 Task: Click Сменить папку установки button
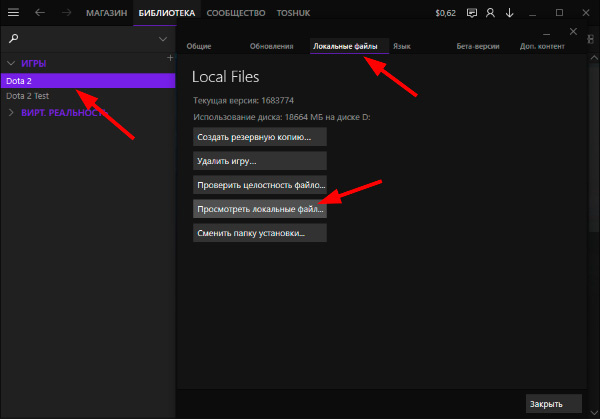pos(260,233)
